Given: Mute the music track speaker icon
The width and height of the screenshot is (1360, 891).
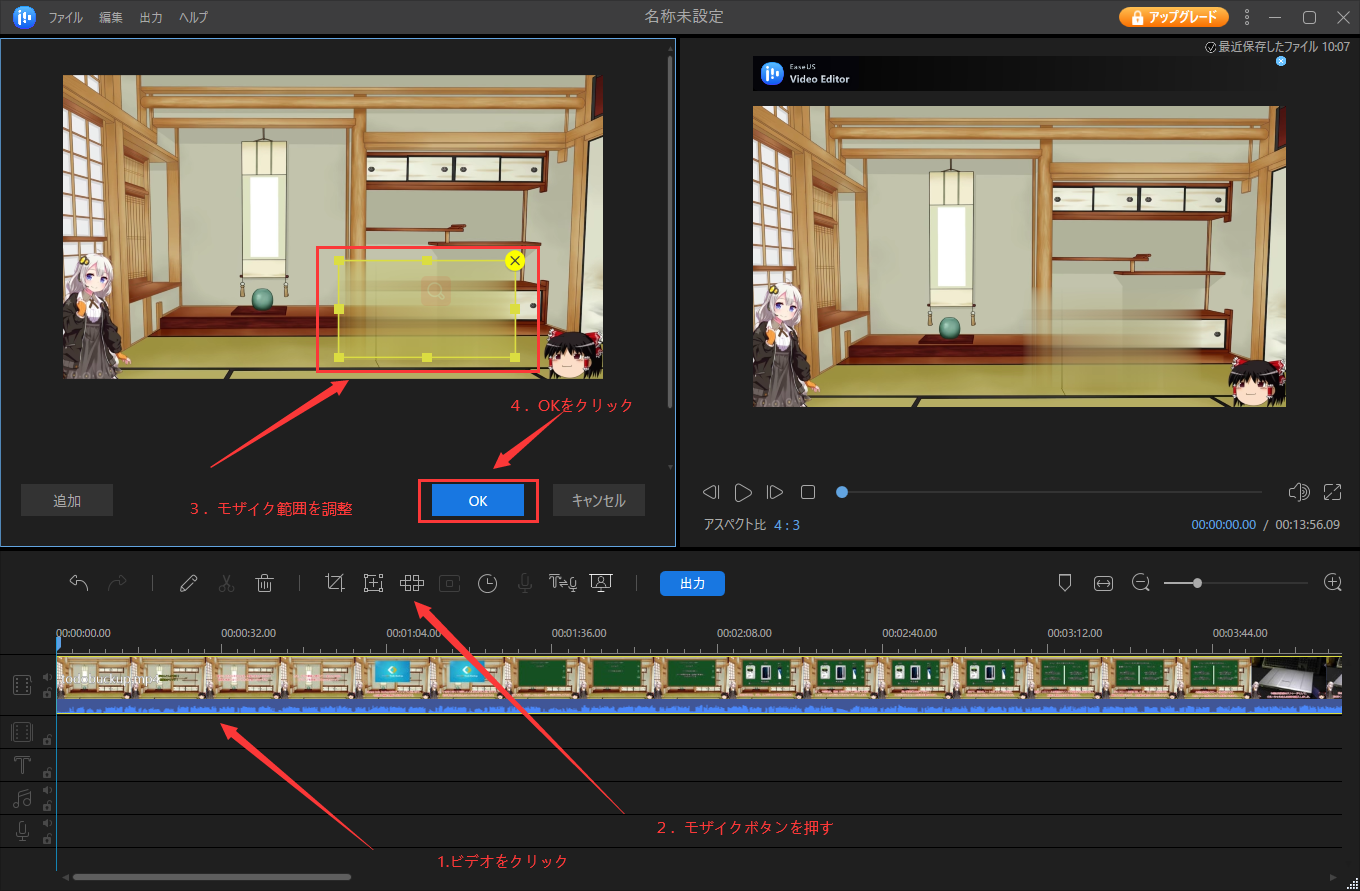Looking at the screenshot, I should 47,791.
